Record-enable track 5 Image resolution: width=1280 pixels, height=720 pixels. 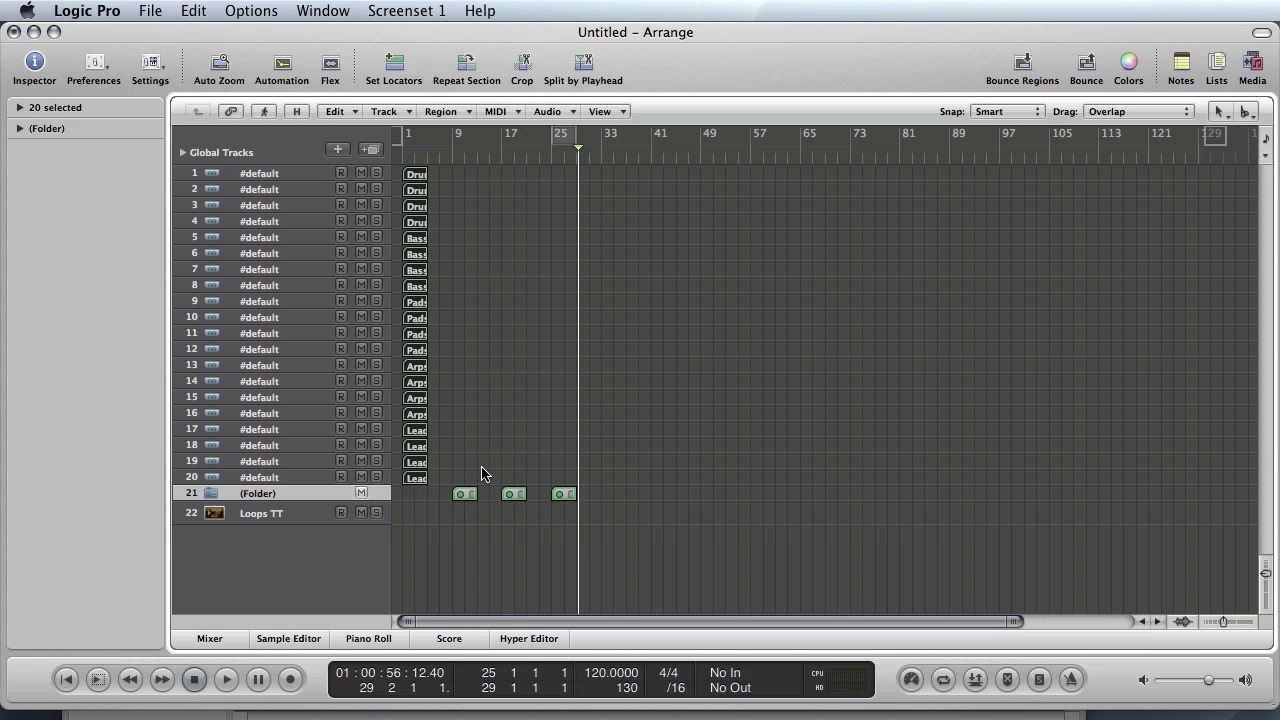[341, 237]
